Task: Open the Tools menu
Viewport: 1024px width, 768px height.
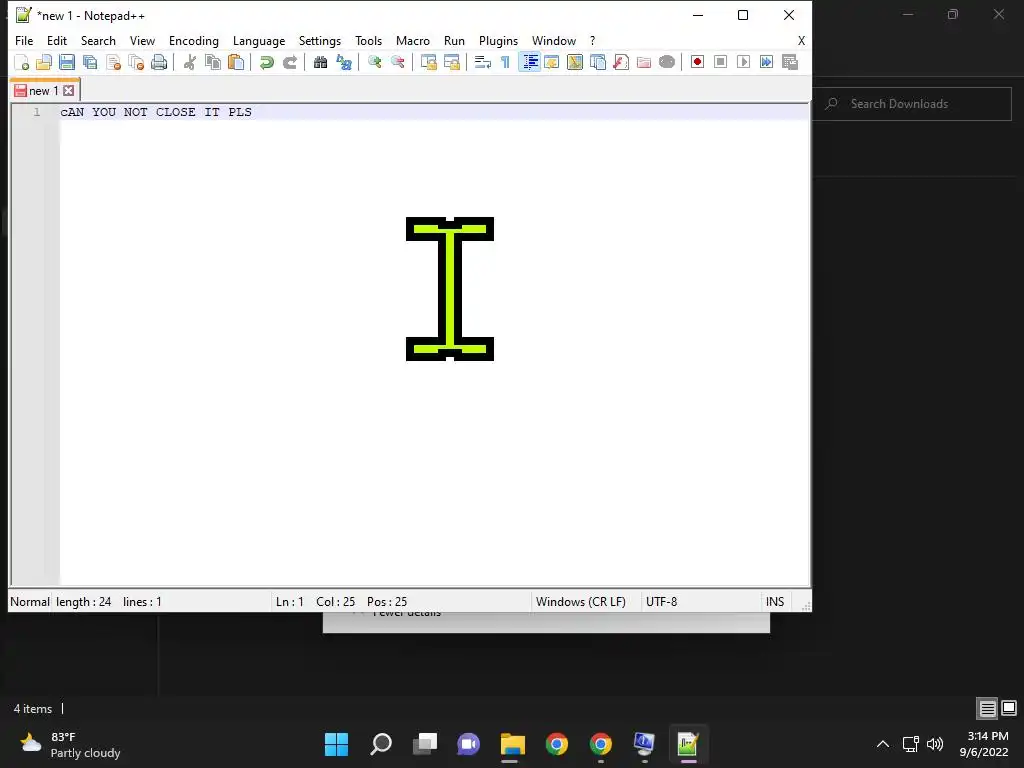Action: (x=368, y=41)
